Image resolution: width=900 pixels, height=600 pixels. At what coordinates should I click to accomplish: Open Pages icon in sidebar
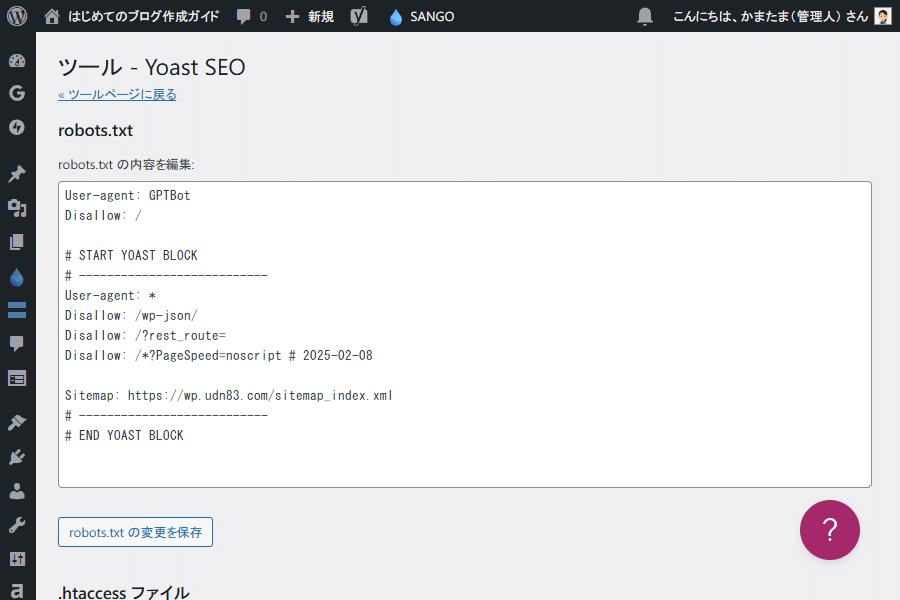17,242
